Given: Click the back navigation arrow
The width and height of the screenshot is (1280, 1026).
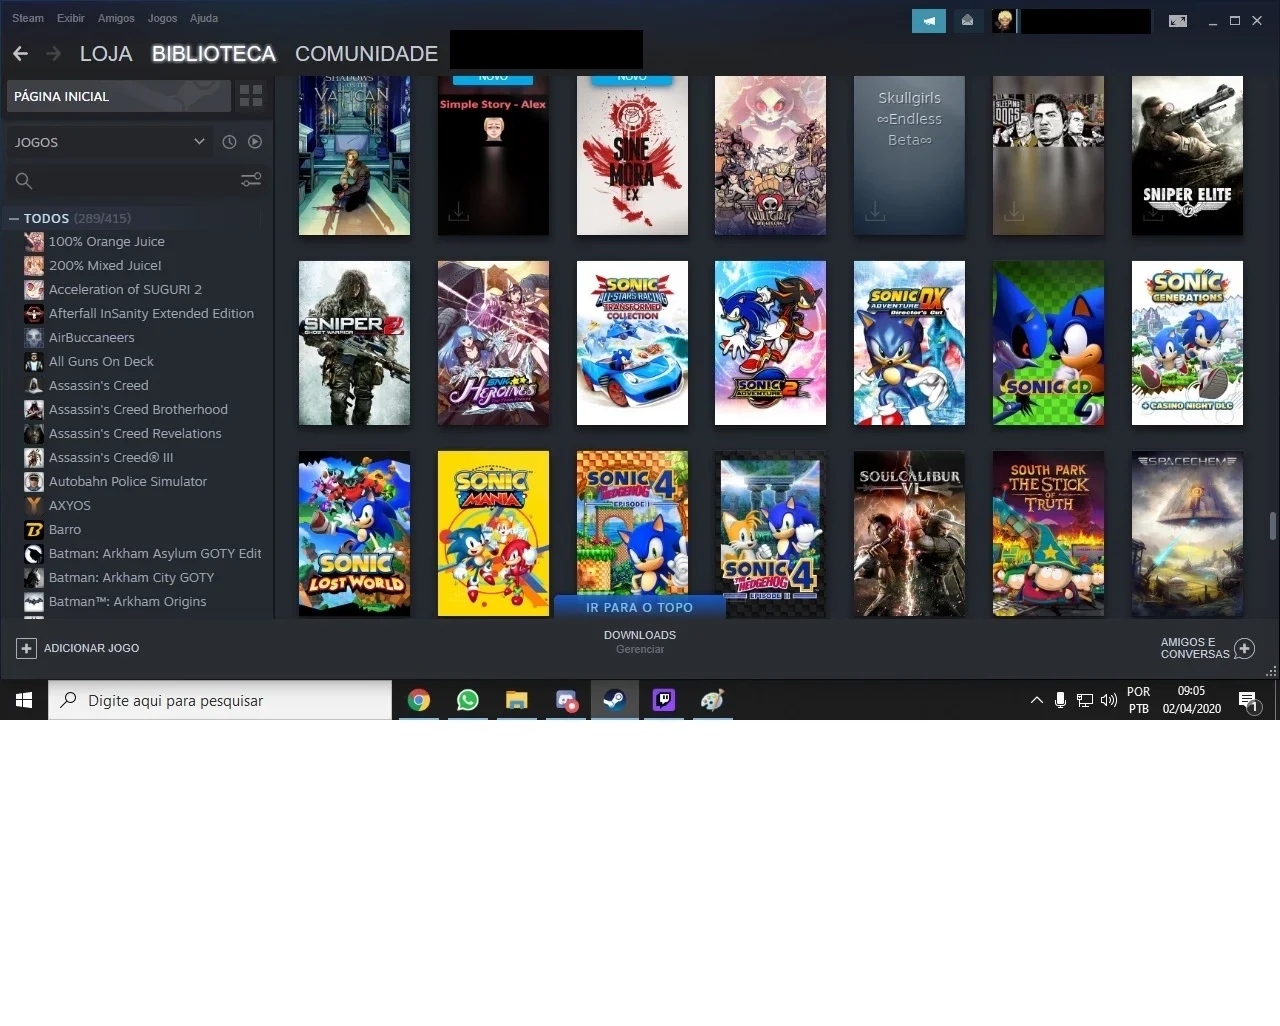Looking at the screenshot, I should pyautogui.click(x=20, y=54).
